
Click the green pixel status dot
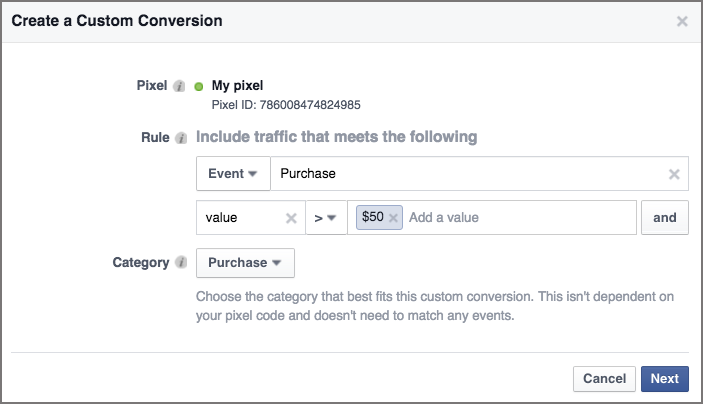pos(199,86)
